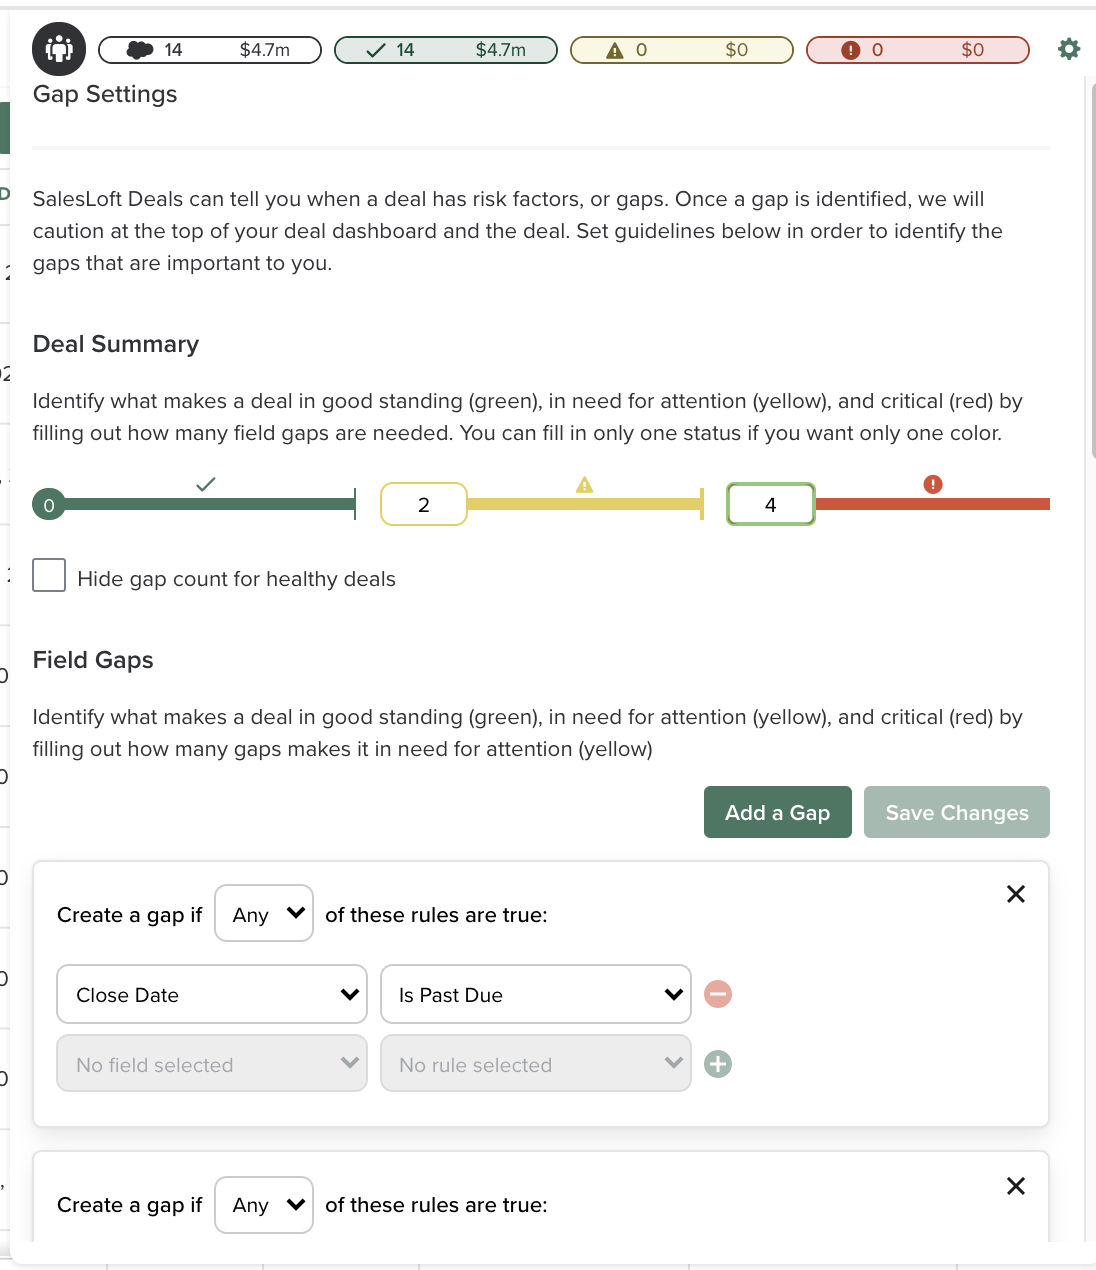Click the Save Changes button

pos(956,812)
